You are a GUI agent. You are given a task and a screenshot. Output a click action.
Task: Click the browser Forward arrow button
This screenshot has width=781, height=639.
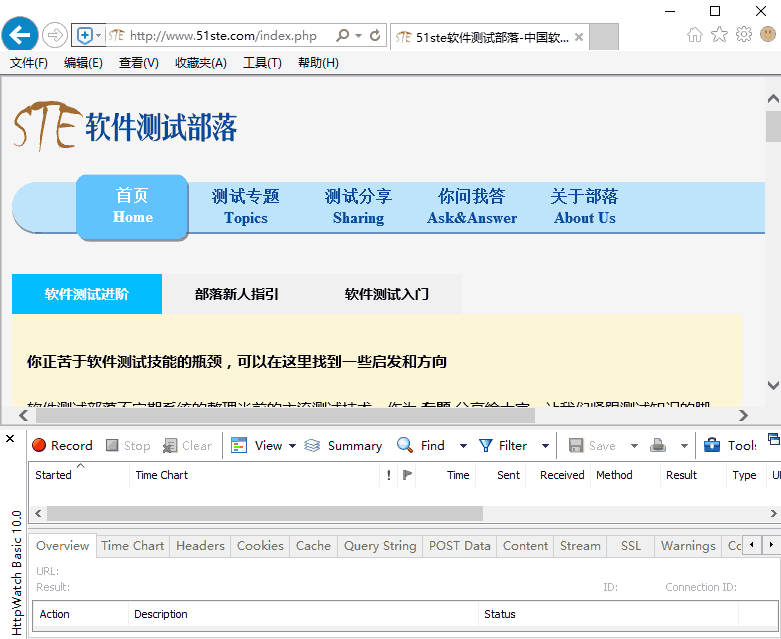55,35
